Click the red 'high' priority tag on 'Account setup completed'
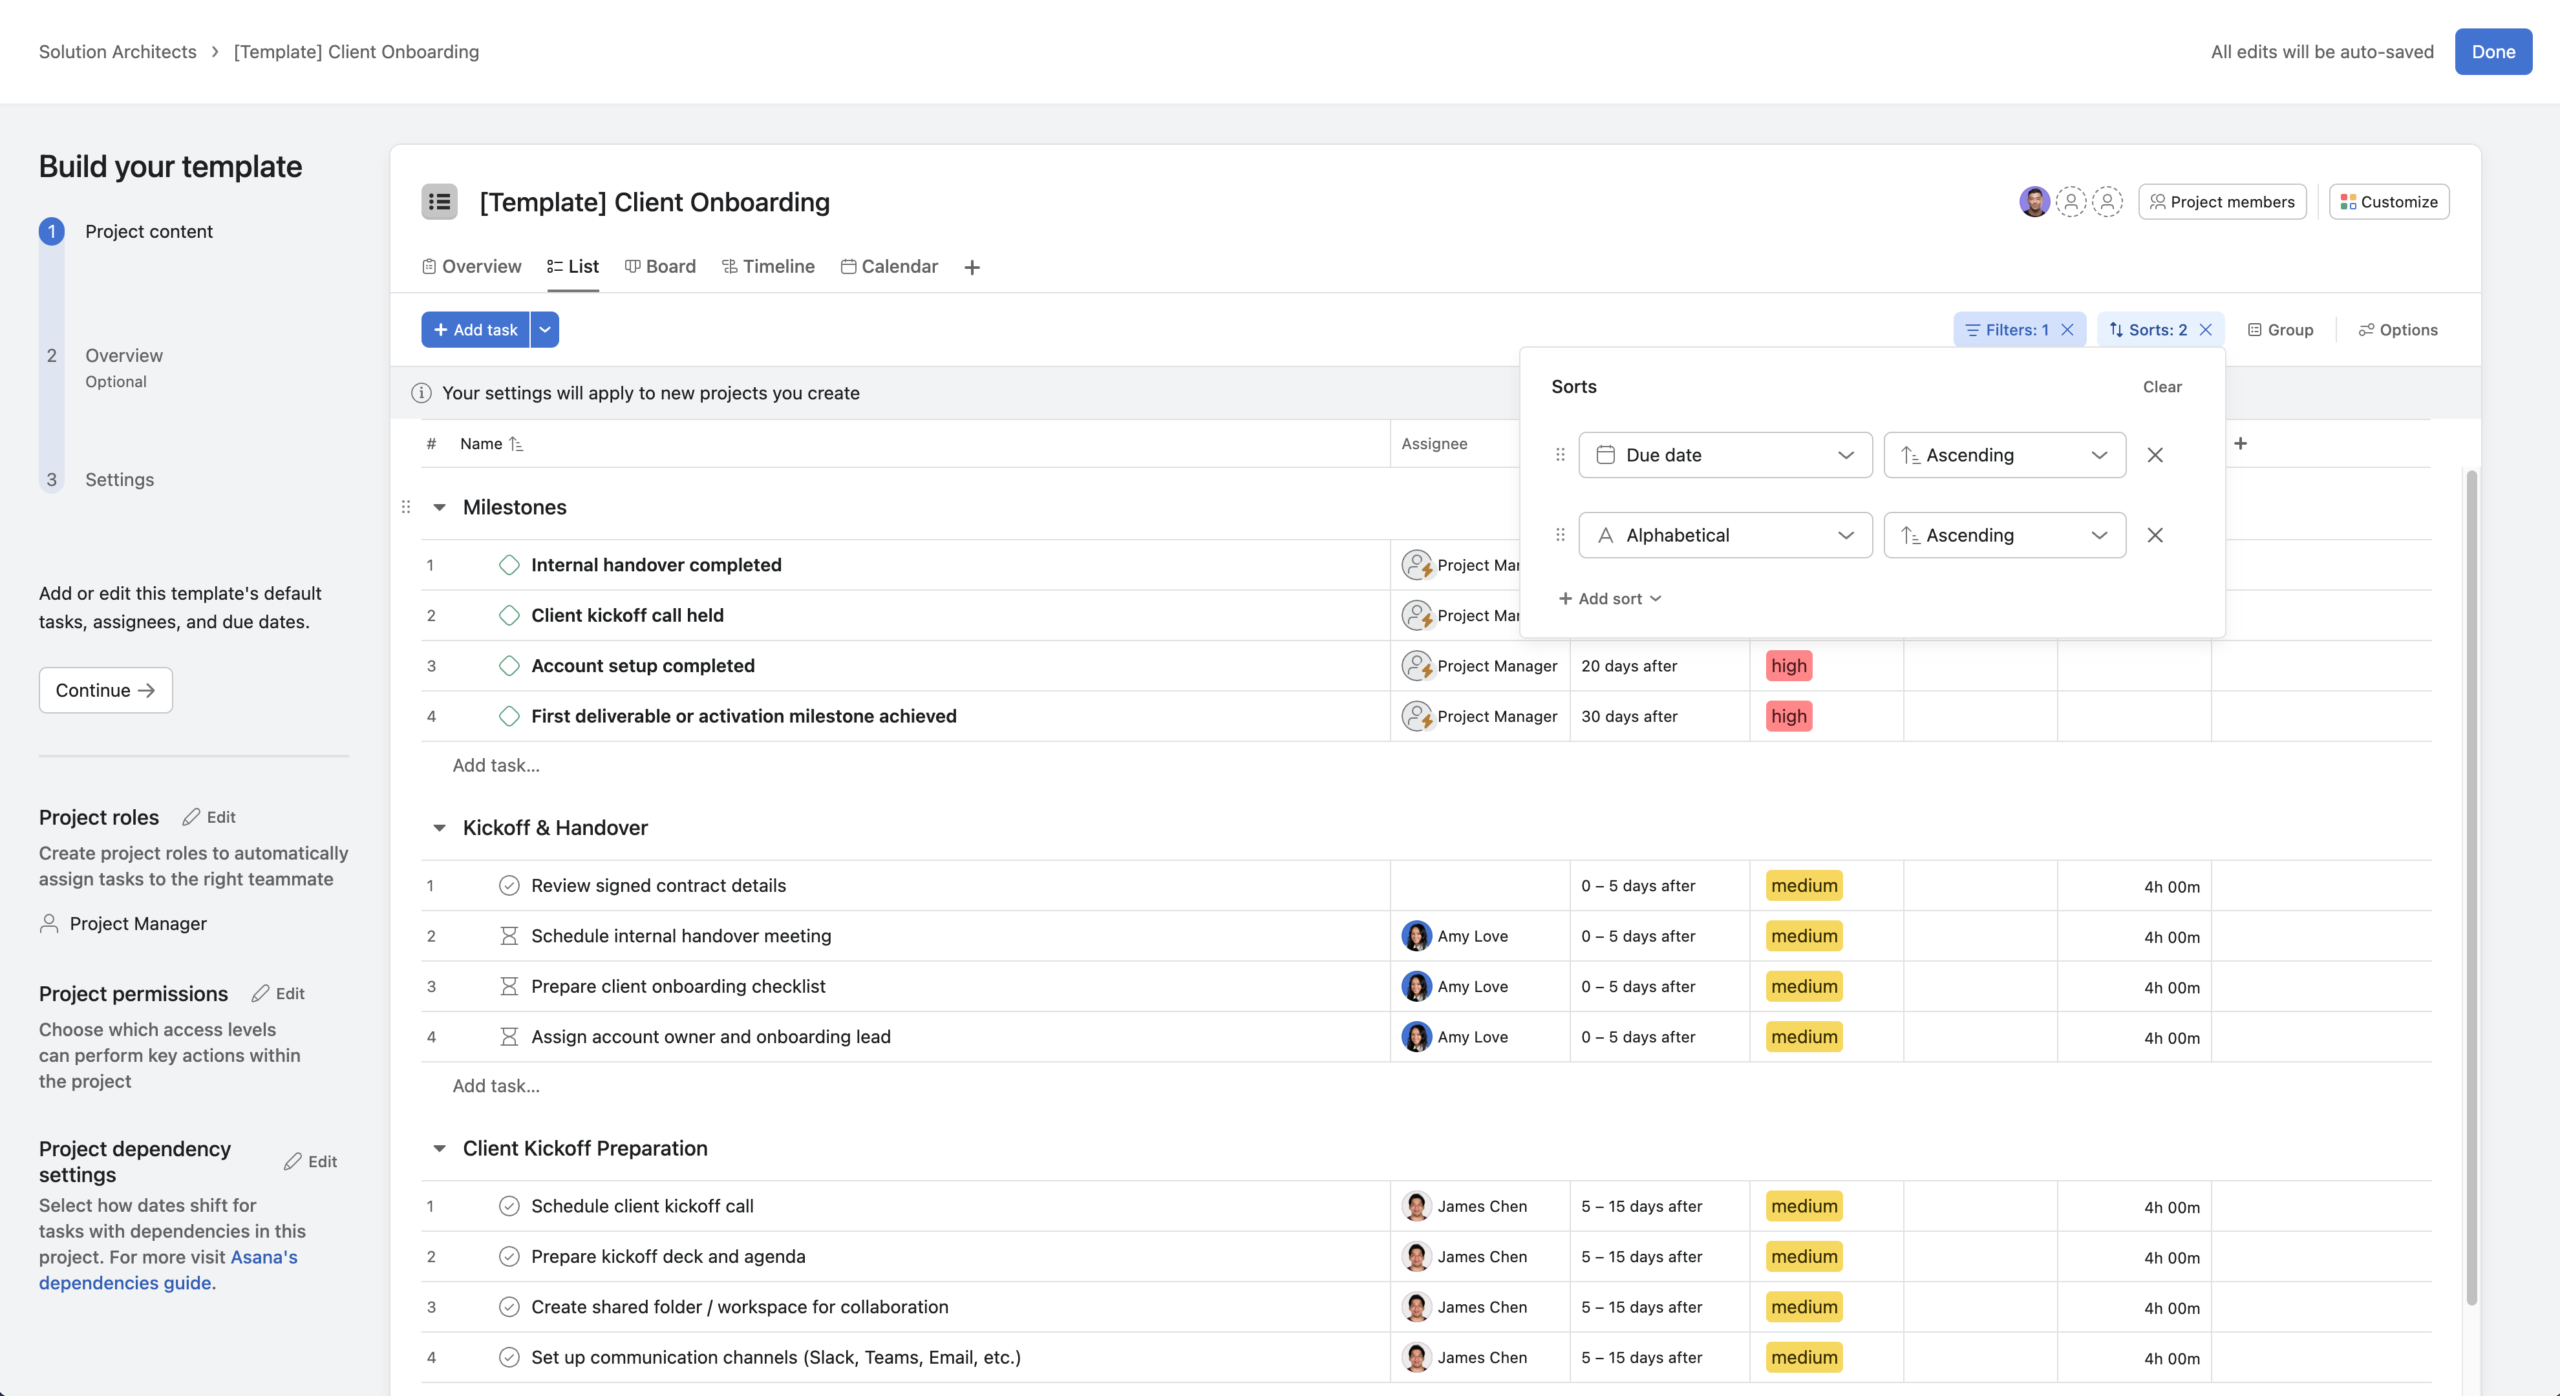2560x1396 pixels. [1788, 665]
